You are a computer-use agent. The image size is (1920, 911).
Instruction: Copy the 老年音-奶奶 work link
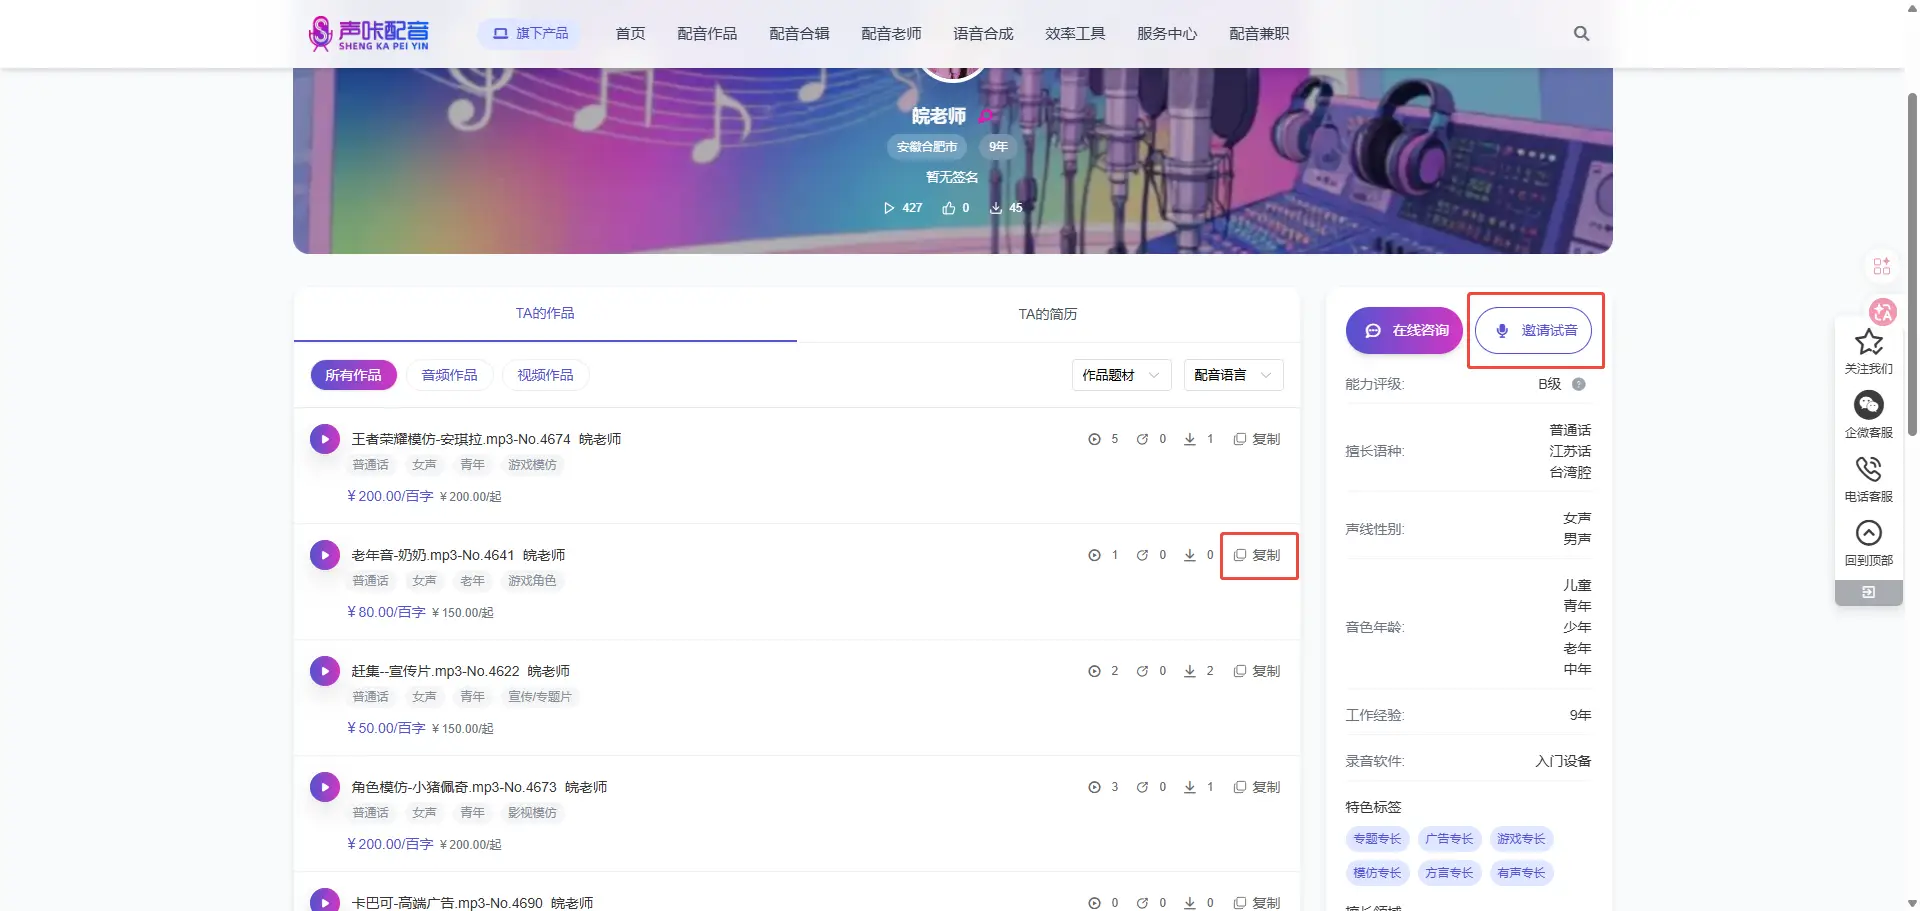point(1257,555)
